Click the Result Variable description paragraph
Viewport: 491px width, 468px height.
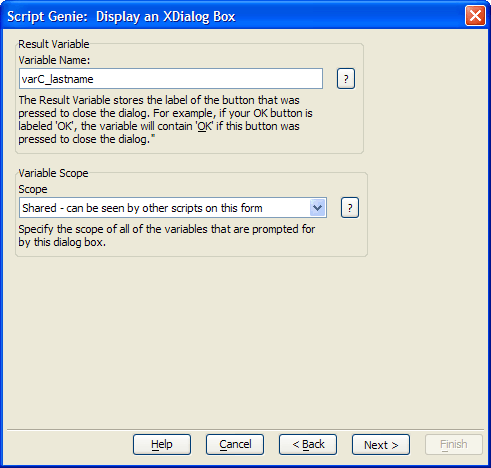tap(165, 120)
